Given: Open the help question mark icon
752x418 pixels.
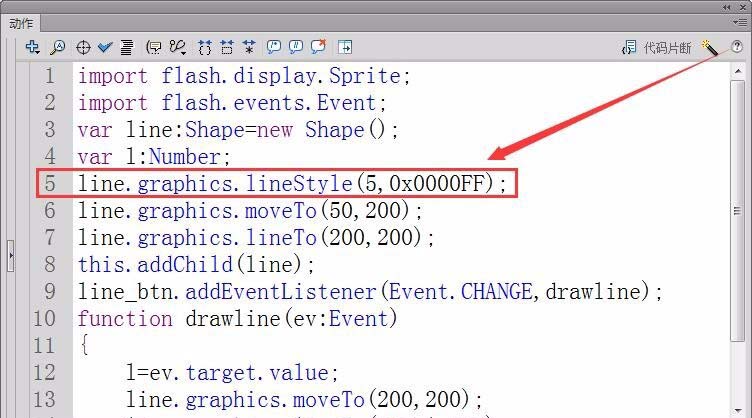Looking at the screenshot, I should (737, 46).
